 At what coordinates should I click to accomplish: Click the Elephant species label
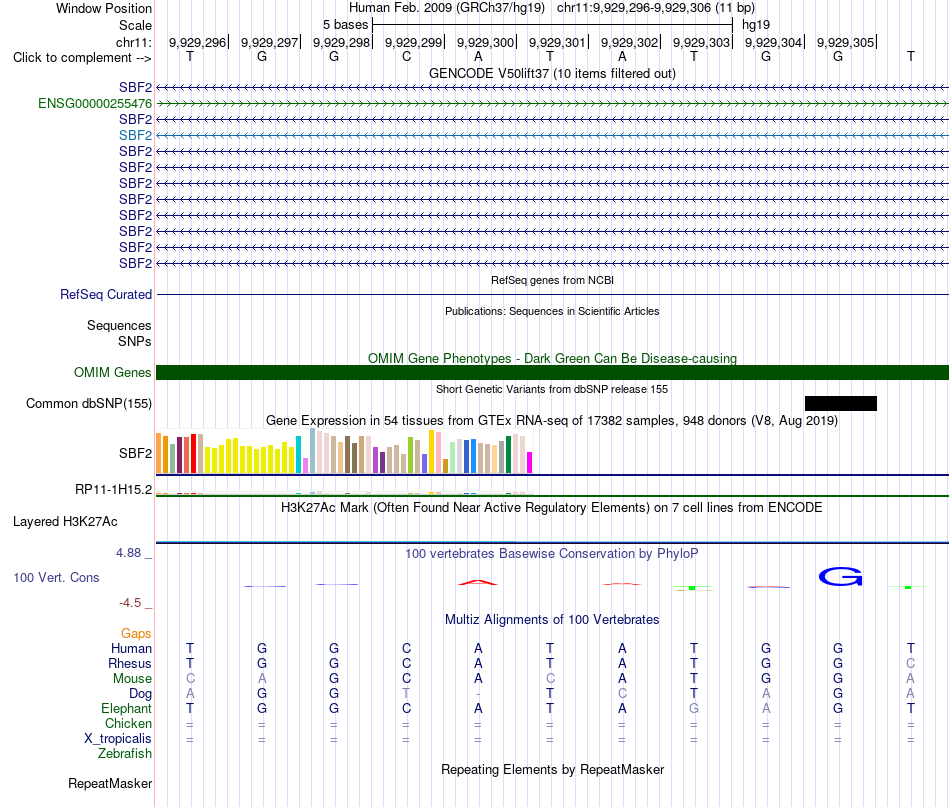point(126,708)
